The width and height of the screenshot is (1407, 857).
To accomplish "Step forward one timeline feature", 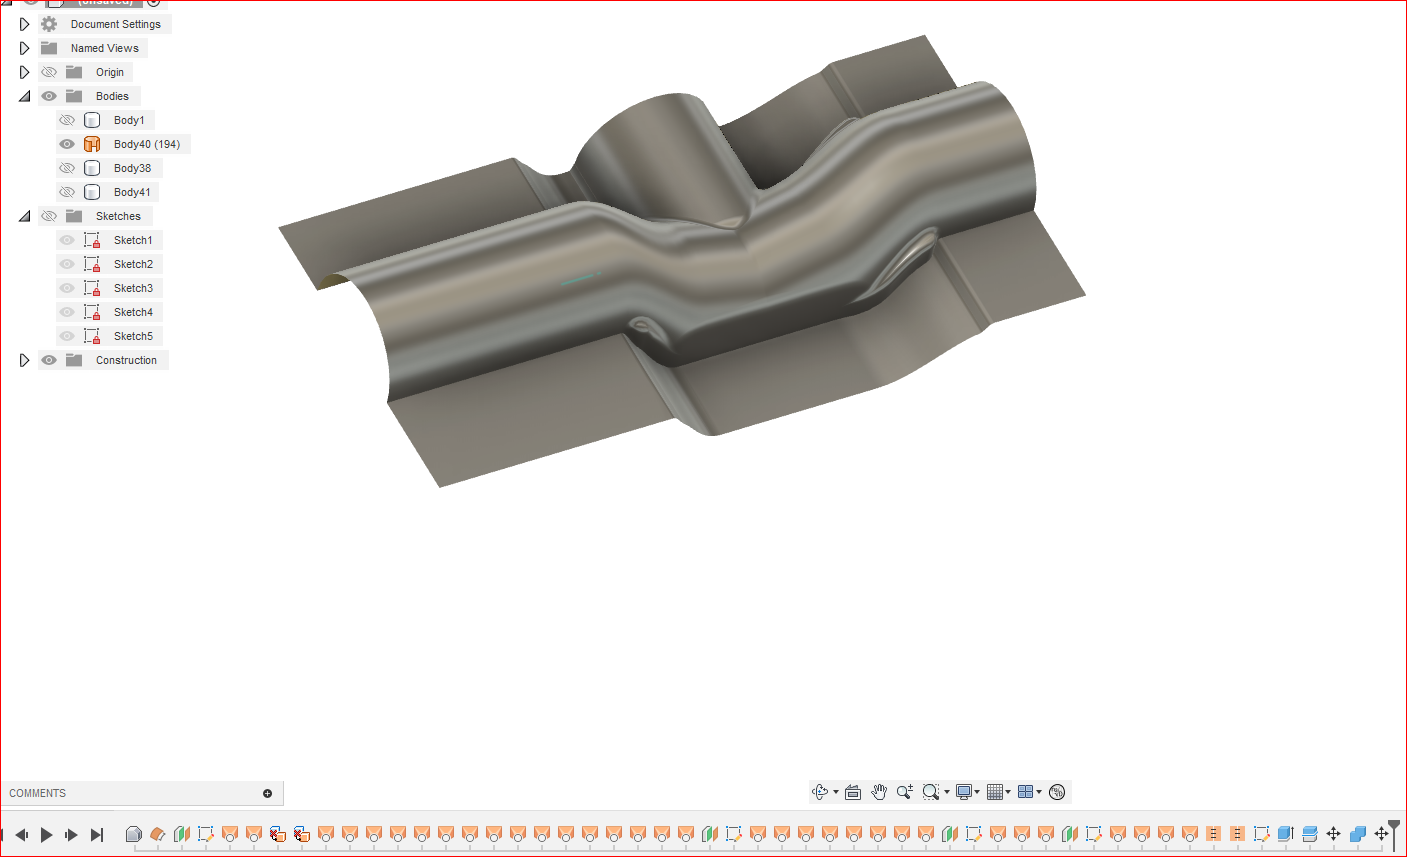I will point(71,835).
